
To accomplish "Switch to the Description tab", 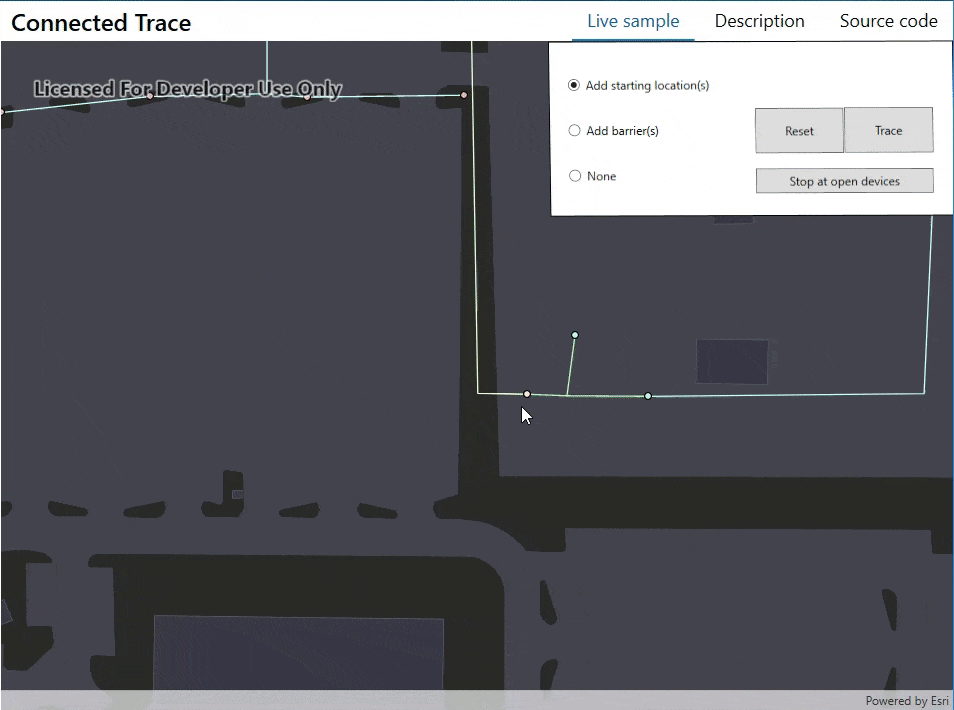I will (759, 20).
